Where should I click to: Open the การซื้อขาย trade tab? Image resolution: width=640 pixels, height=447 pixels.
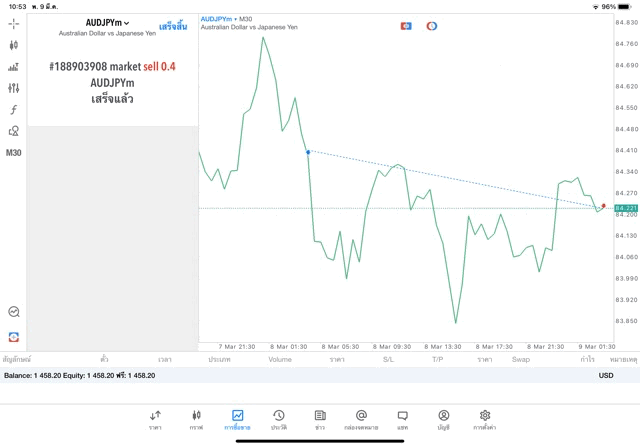(x=237, y=420)
